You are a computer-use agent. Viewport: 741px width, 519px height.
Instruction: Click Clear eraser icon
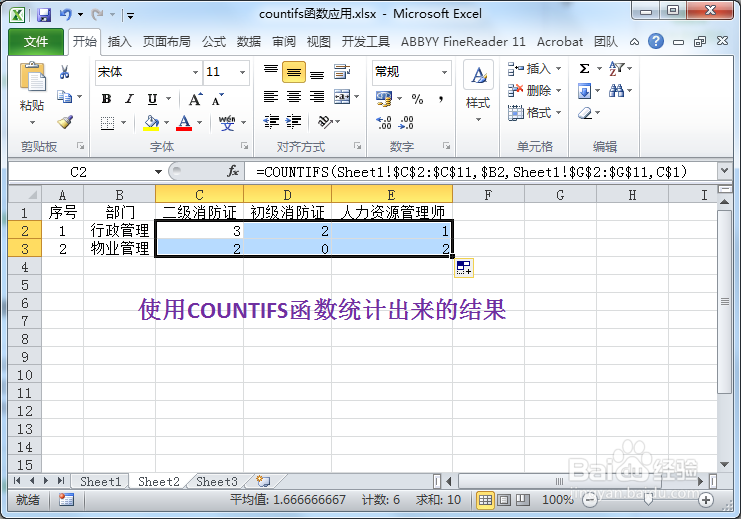pyautogui.click(x=585, y=113)
